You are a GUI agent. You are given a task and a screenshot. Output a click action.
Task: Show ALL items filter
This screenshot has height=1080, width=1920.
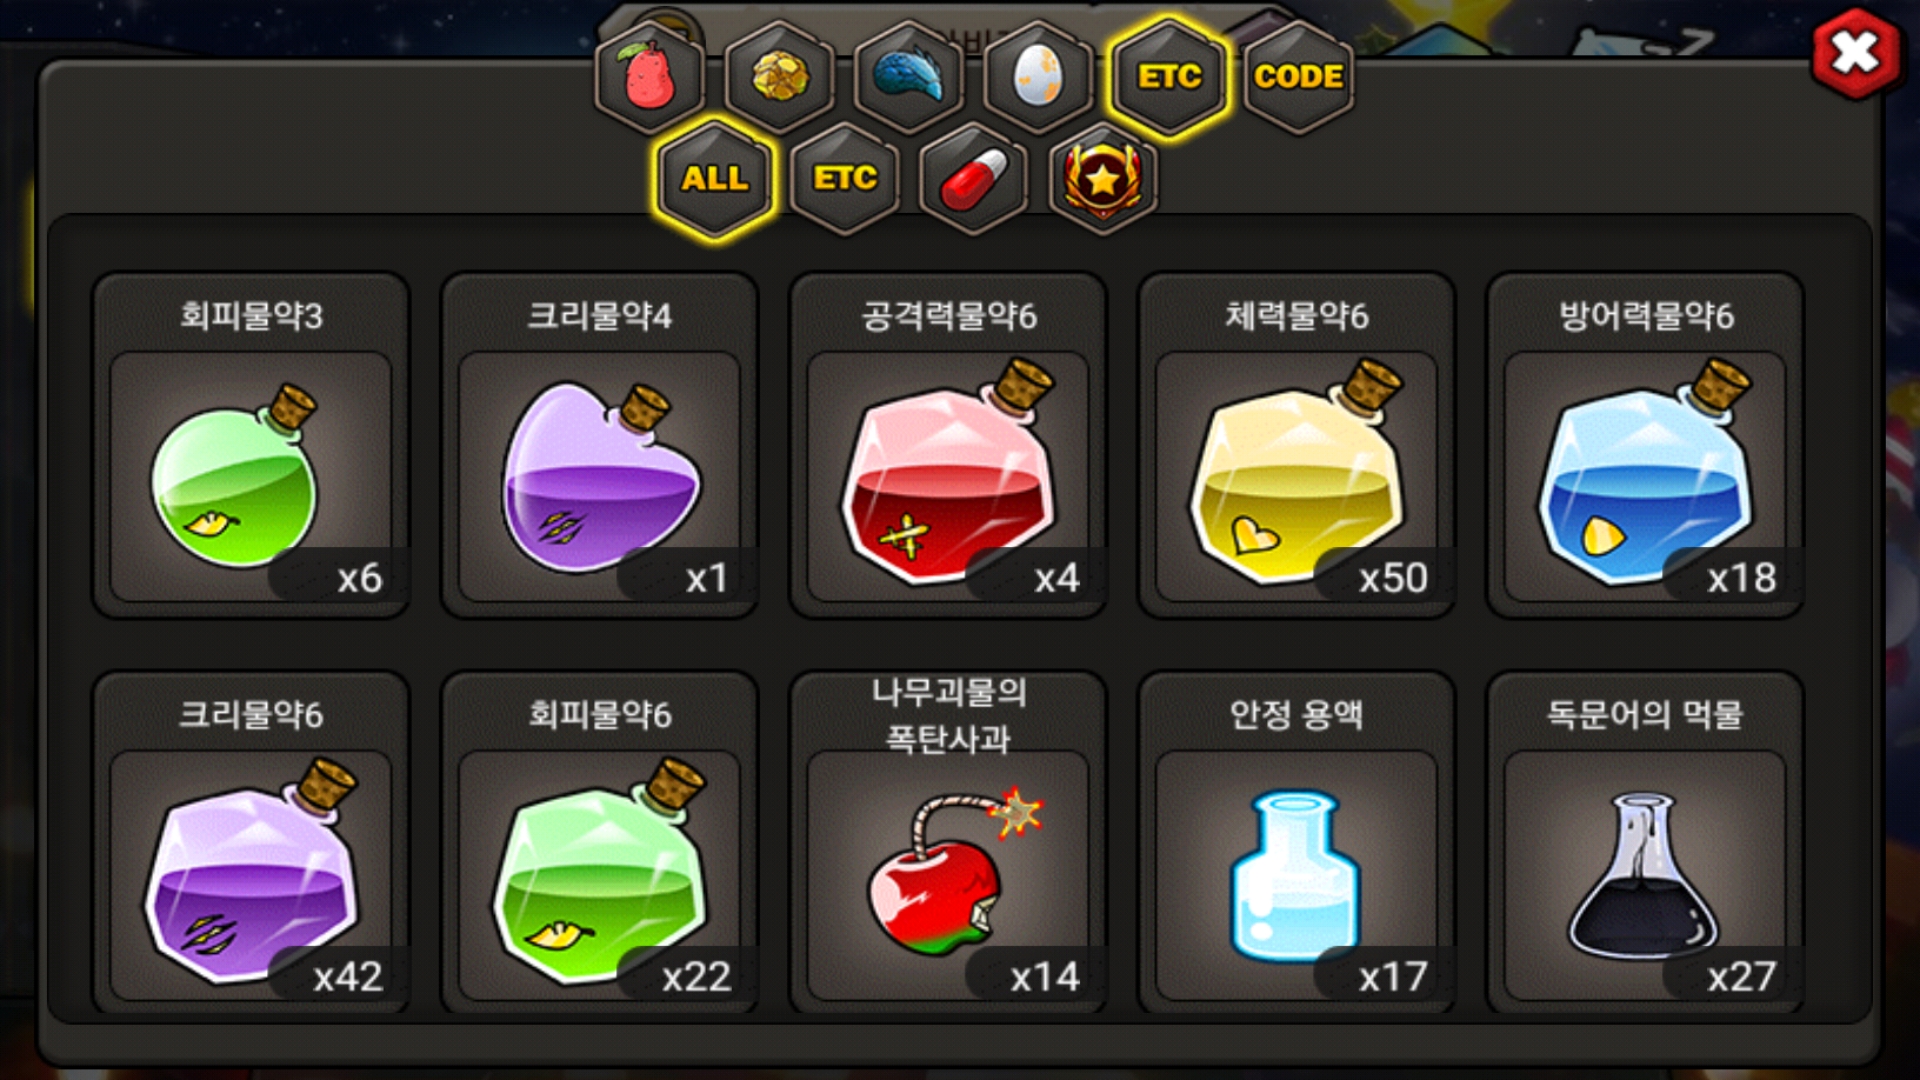[715, 178]
